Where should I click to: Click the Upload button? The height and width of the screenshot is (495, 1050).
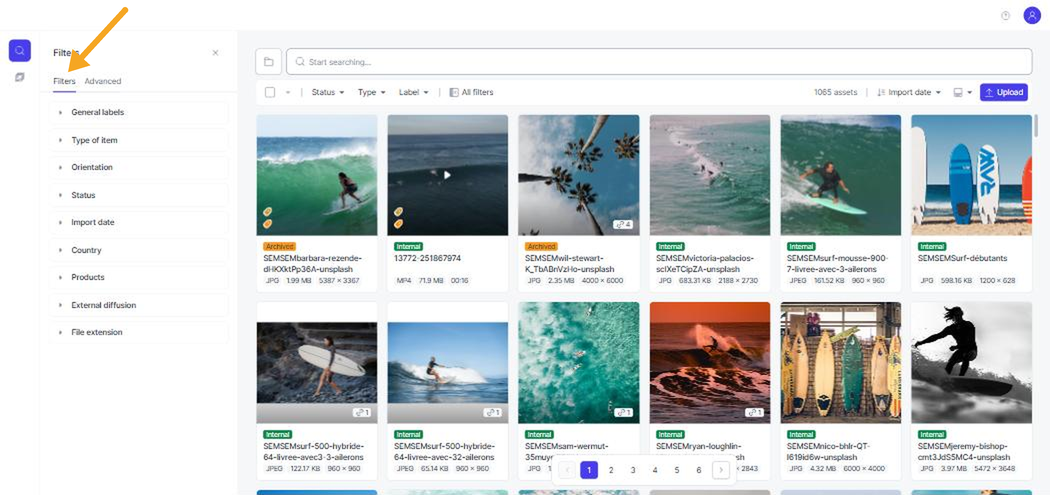pyautogui.click(x=1004, y=92)
